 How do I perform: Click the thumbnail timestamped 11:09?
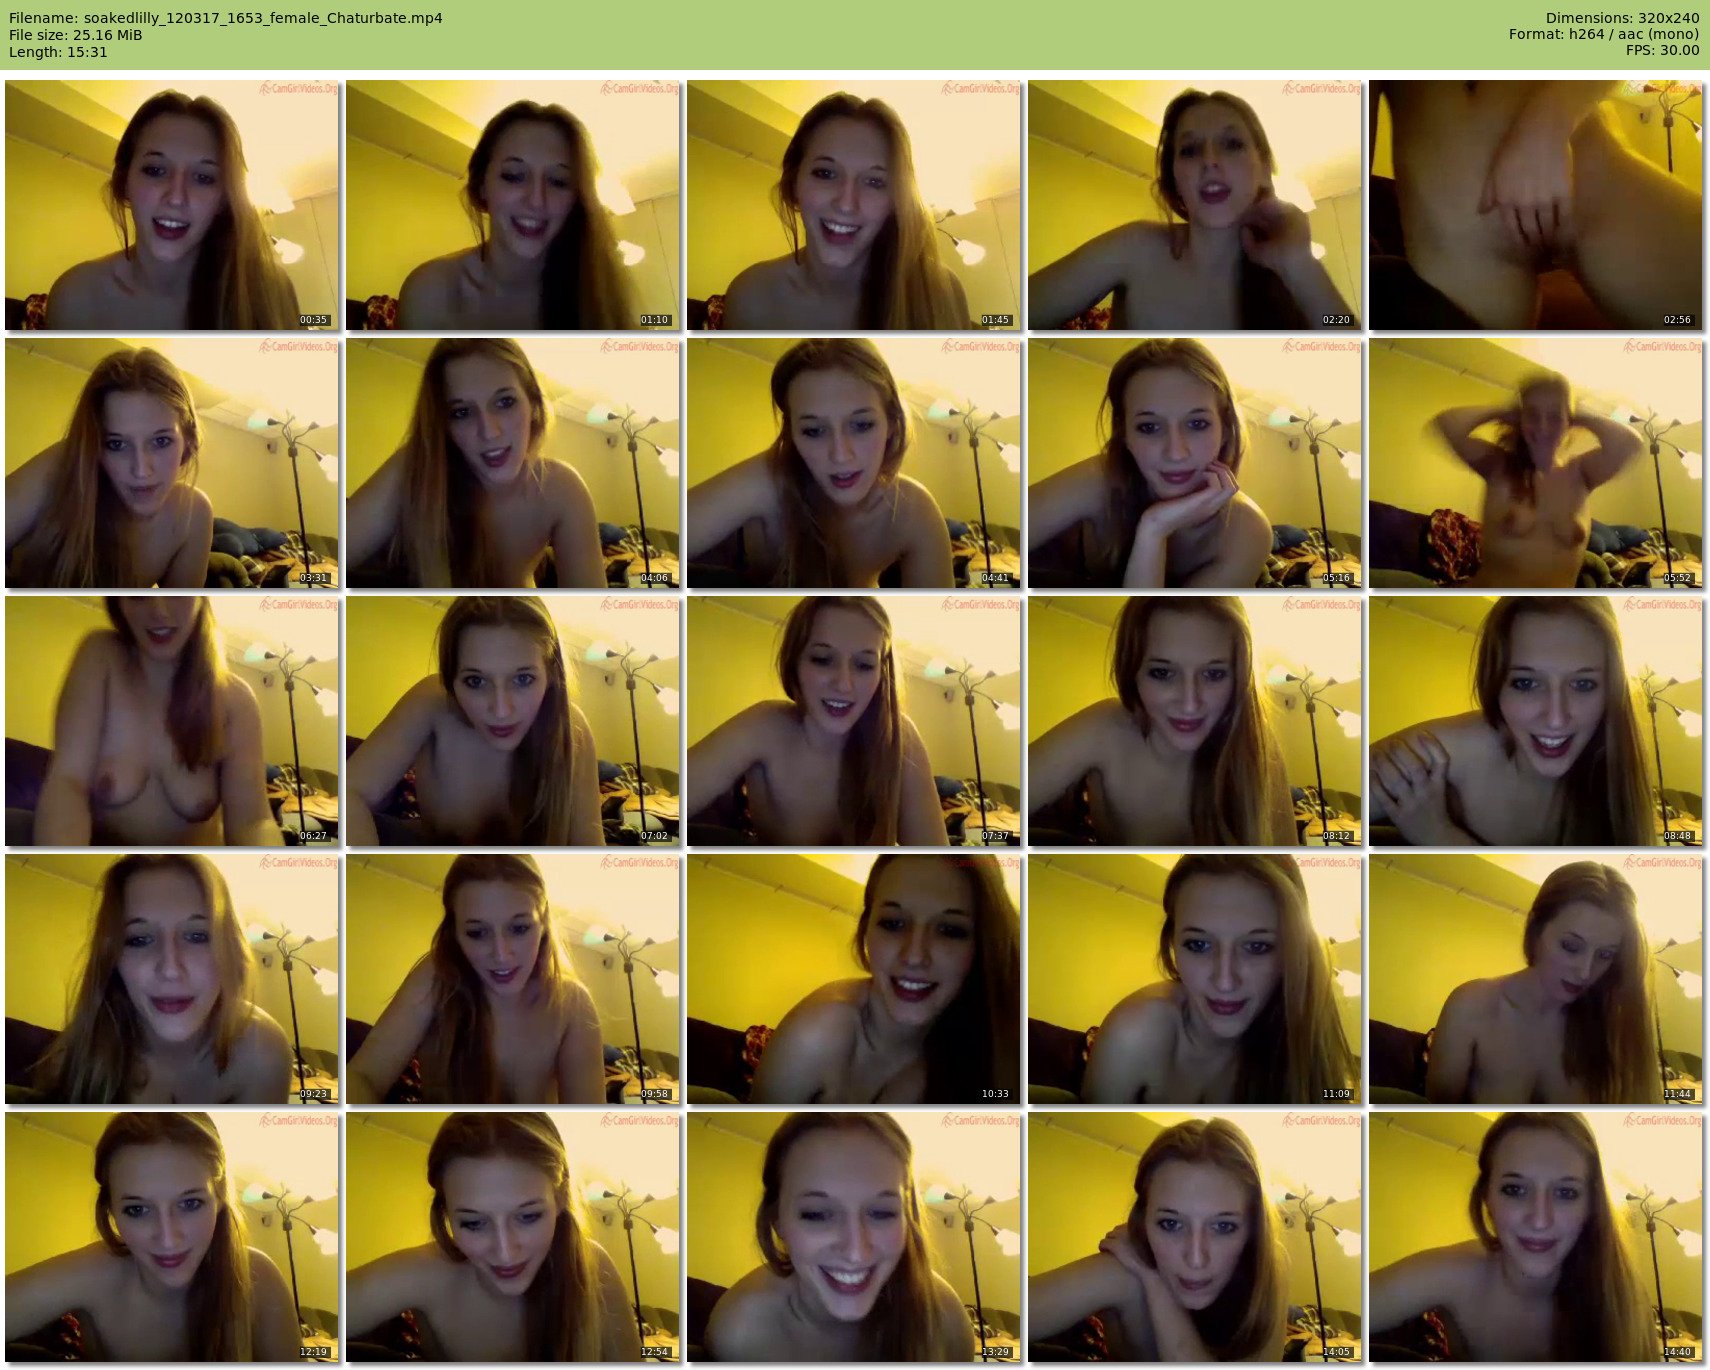pos(1195,979)
